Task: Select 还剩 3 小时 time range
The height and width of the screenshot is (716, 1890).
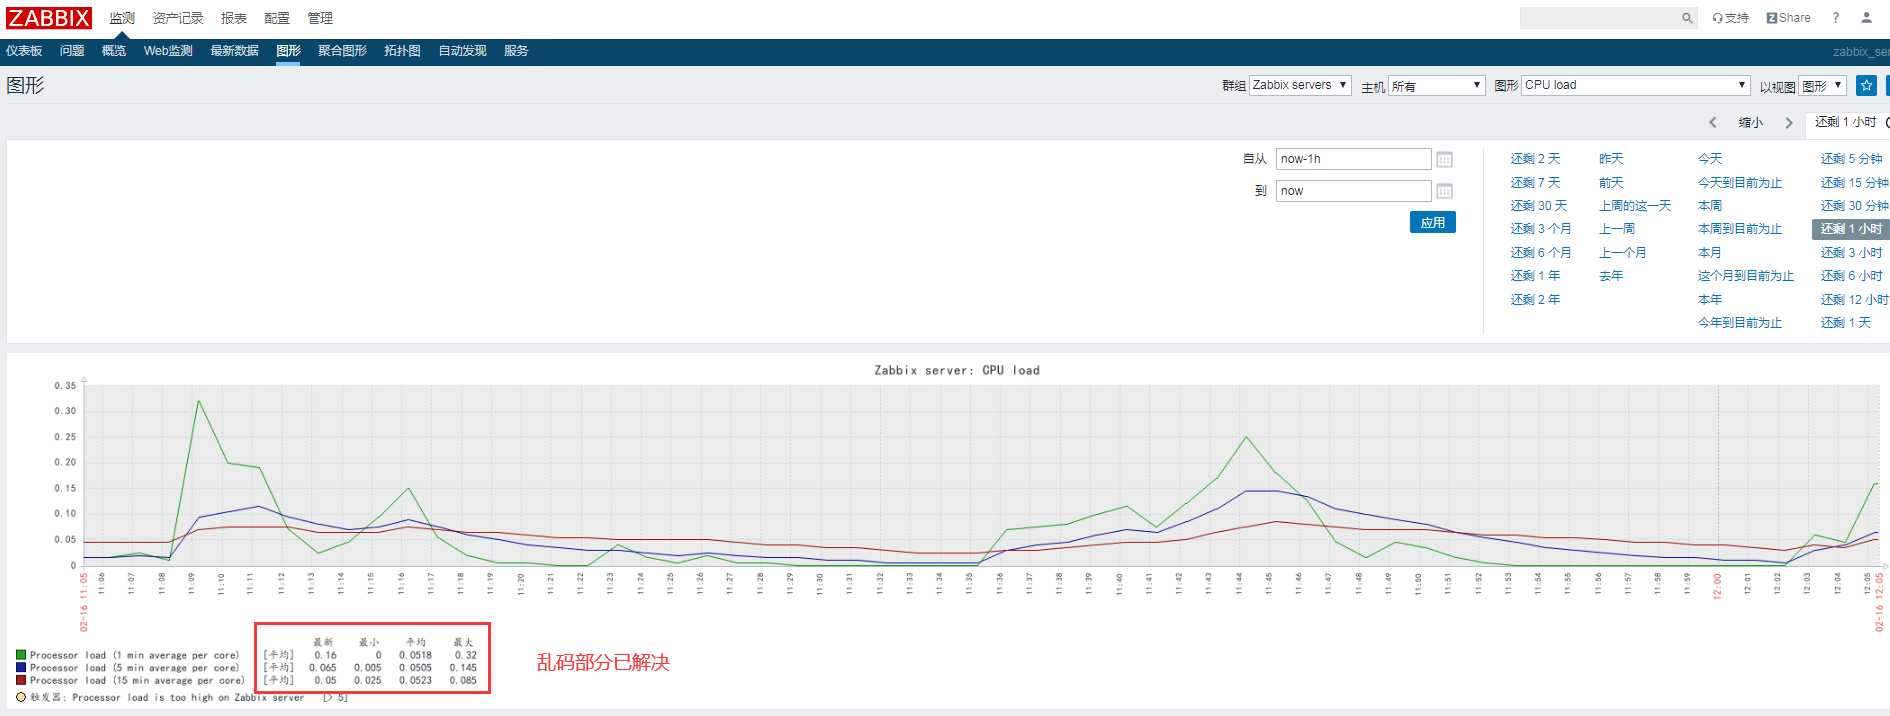Action: pyautogui.click(x=1851, y=253)
